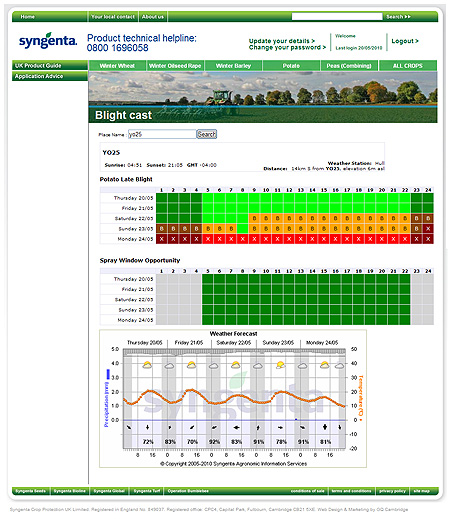Image resolution: width=450 pixels, height=519 pixels.
Task: Open the Syngenta Turf footer link
Action: tap(147, 491)
